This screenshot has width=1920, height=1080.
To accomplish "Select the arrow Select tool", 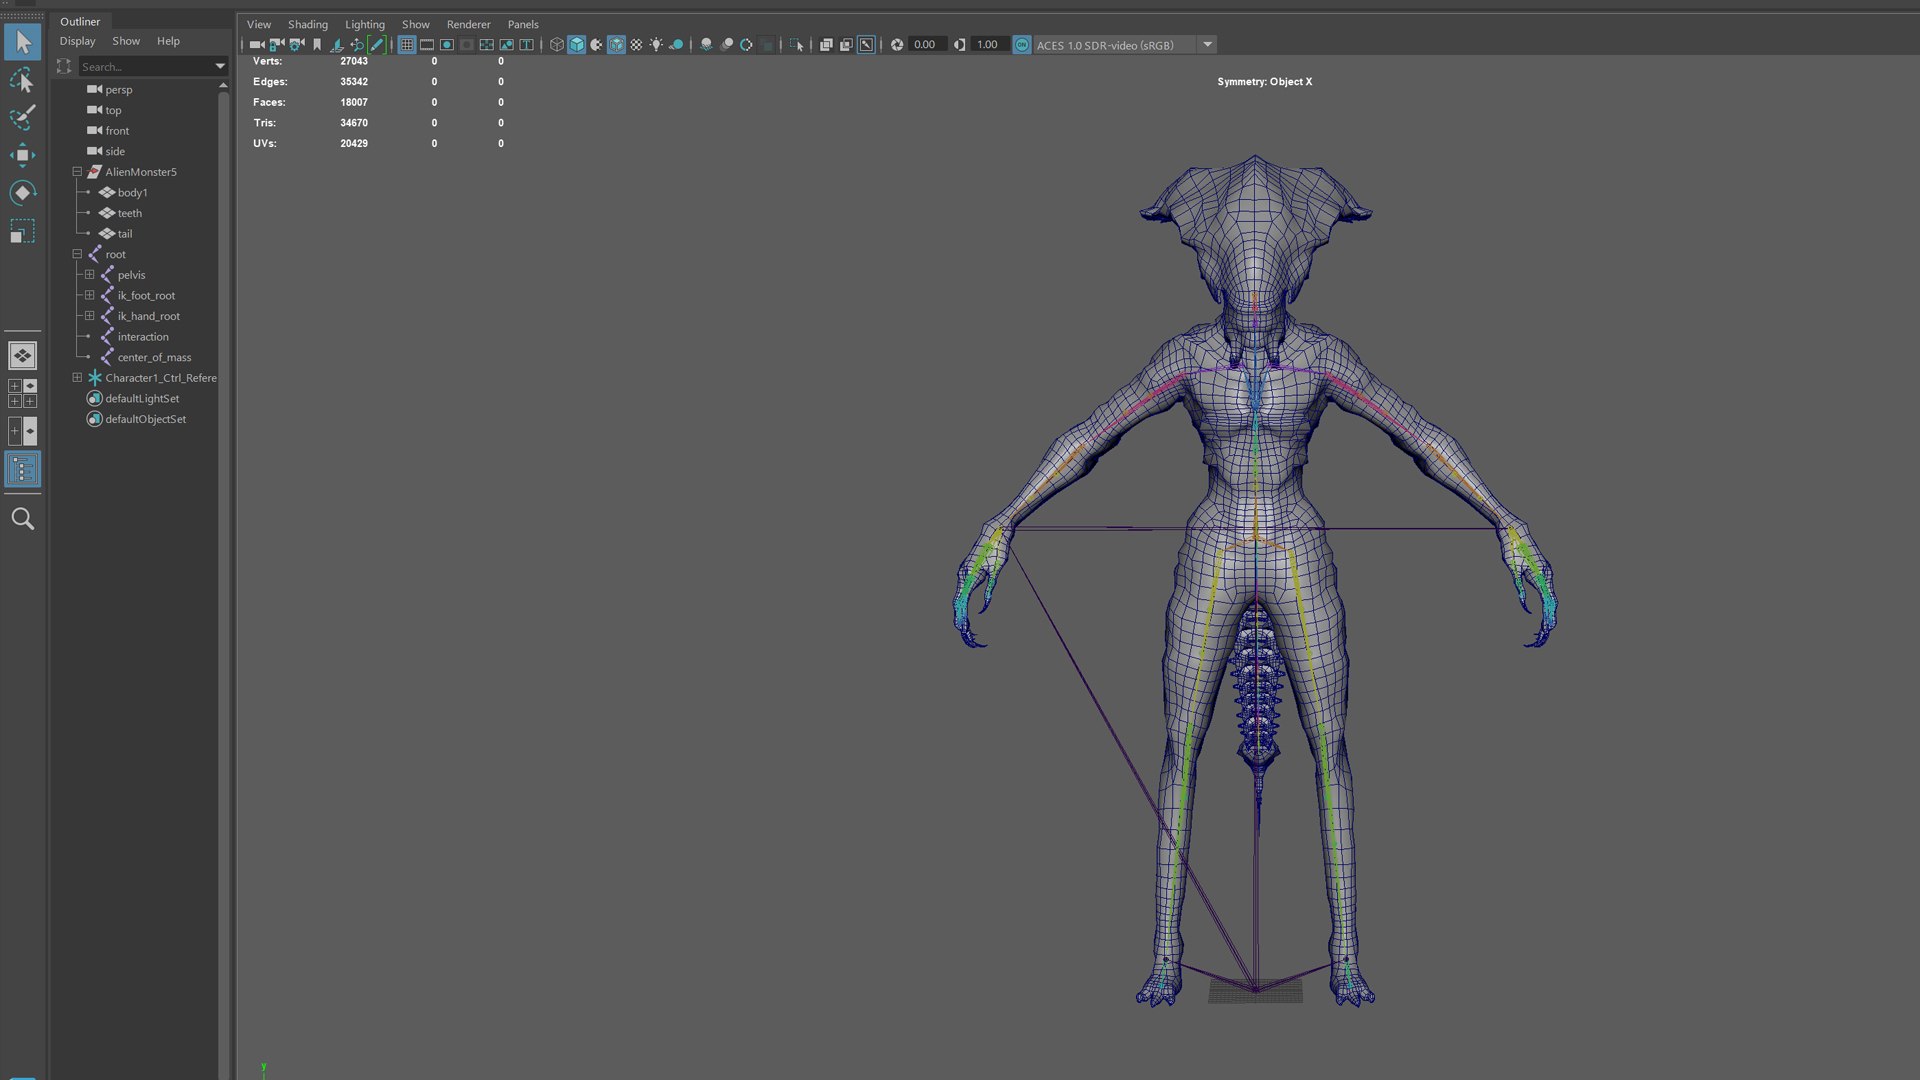I will coord(22,42).
